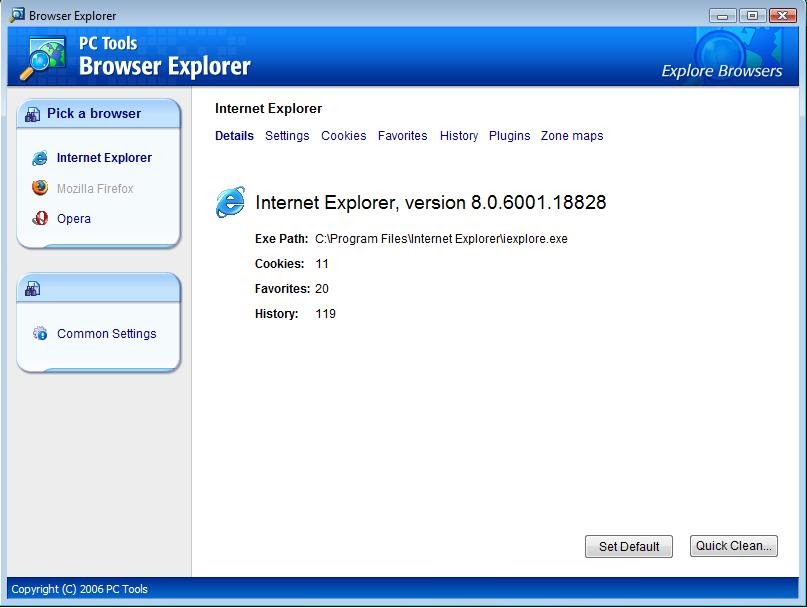Click the Quick Clean... button
807x608 pixels.
tap(733, 546)
